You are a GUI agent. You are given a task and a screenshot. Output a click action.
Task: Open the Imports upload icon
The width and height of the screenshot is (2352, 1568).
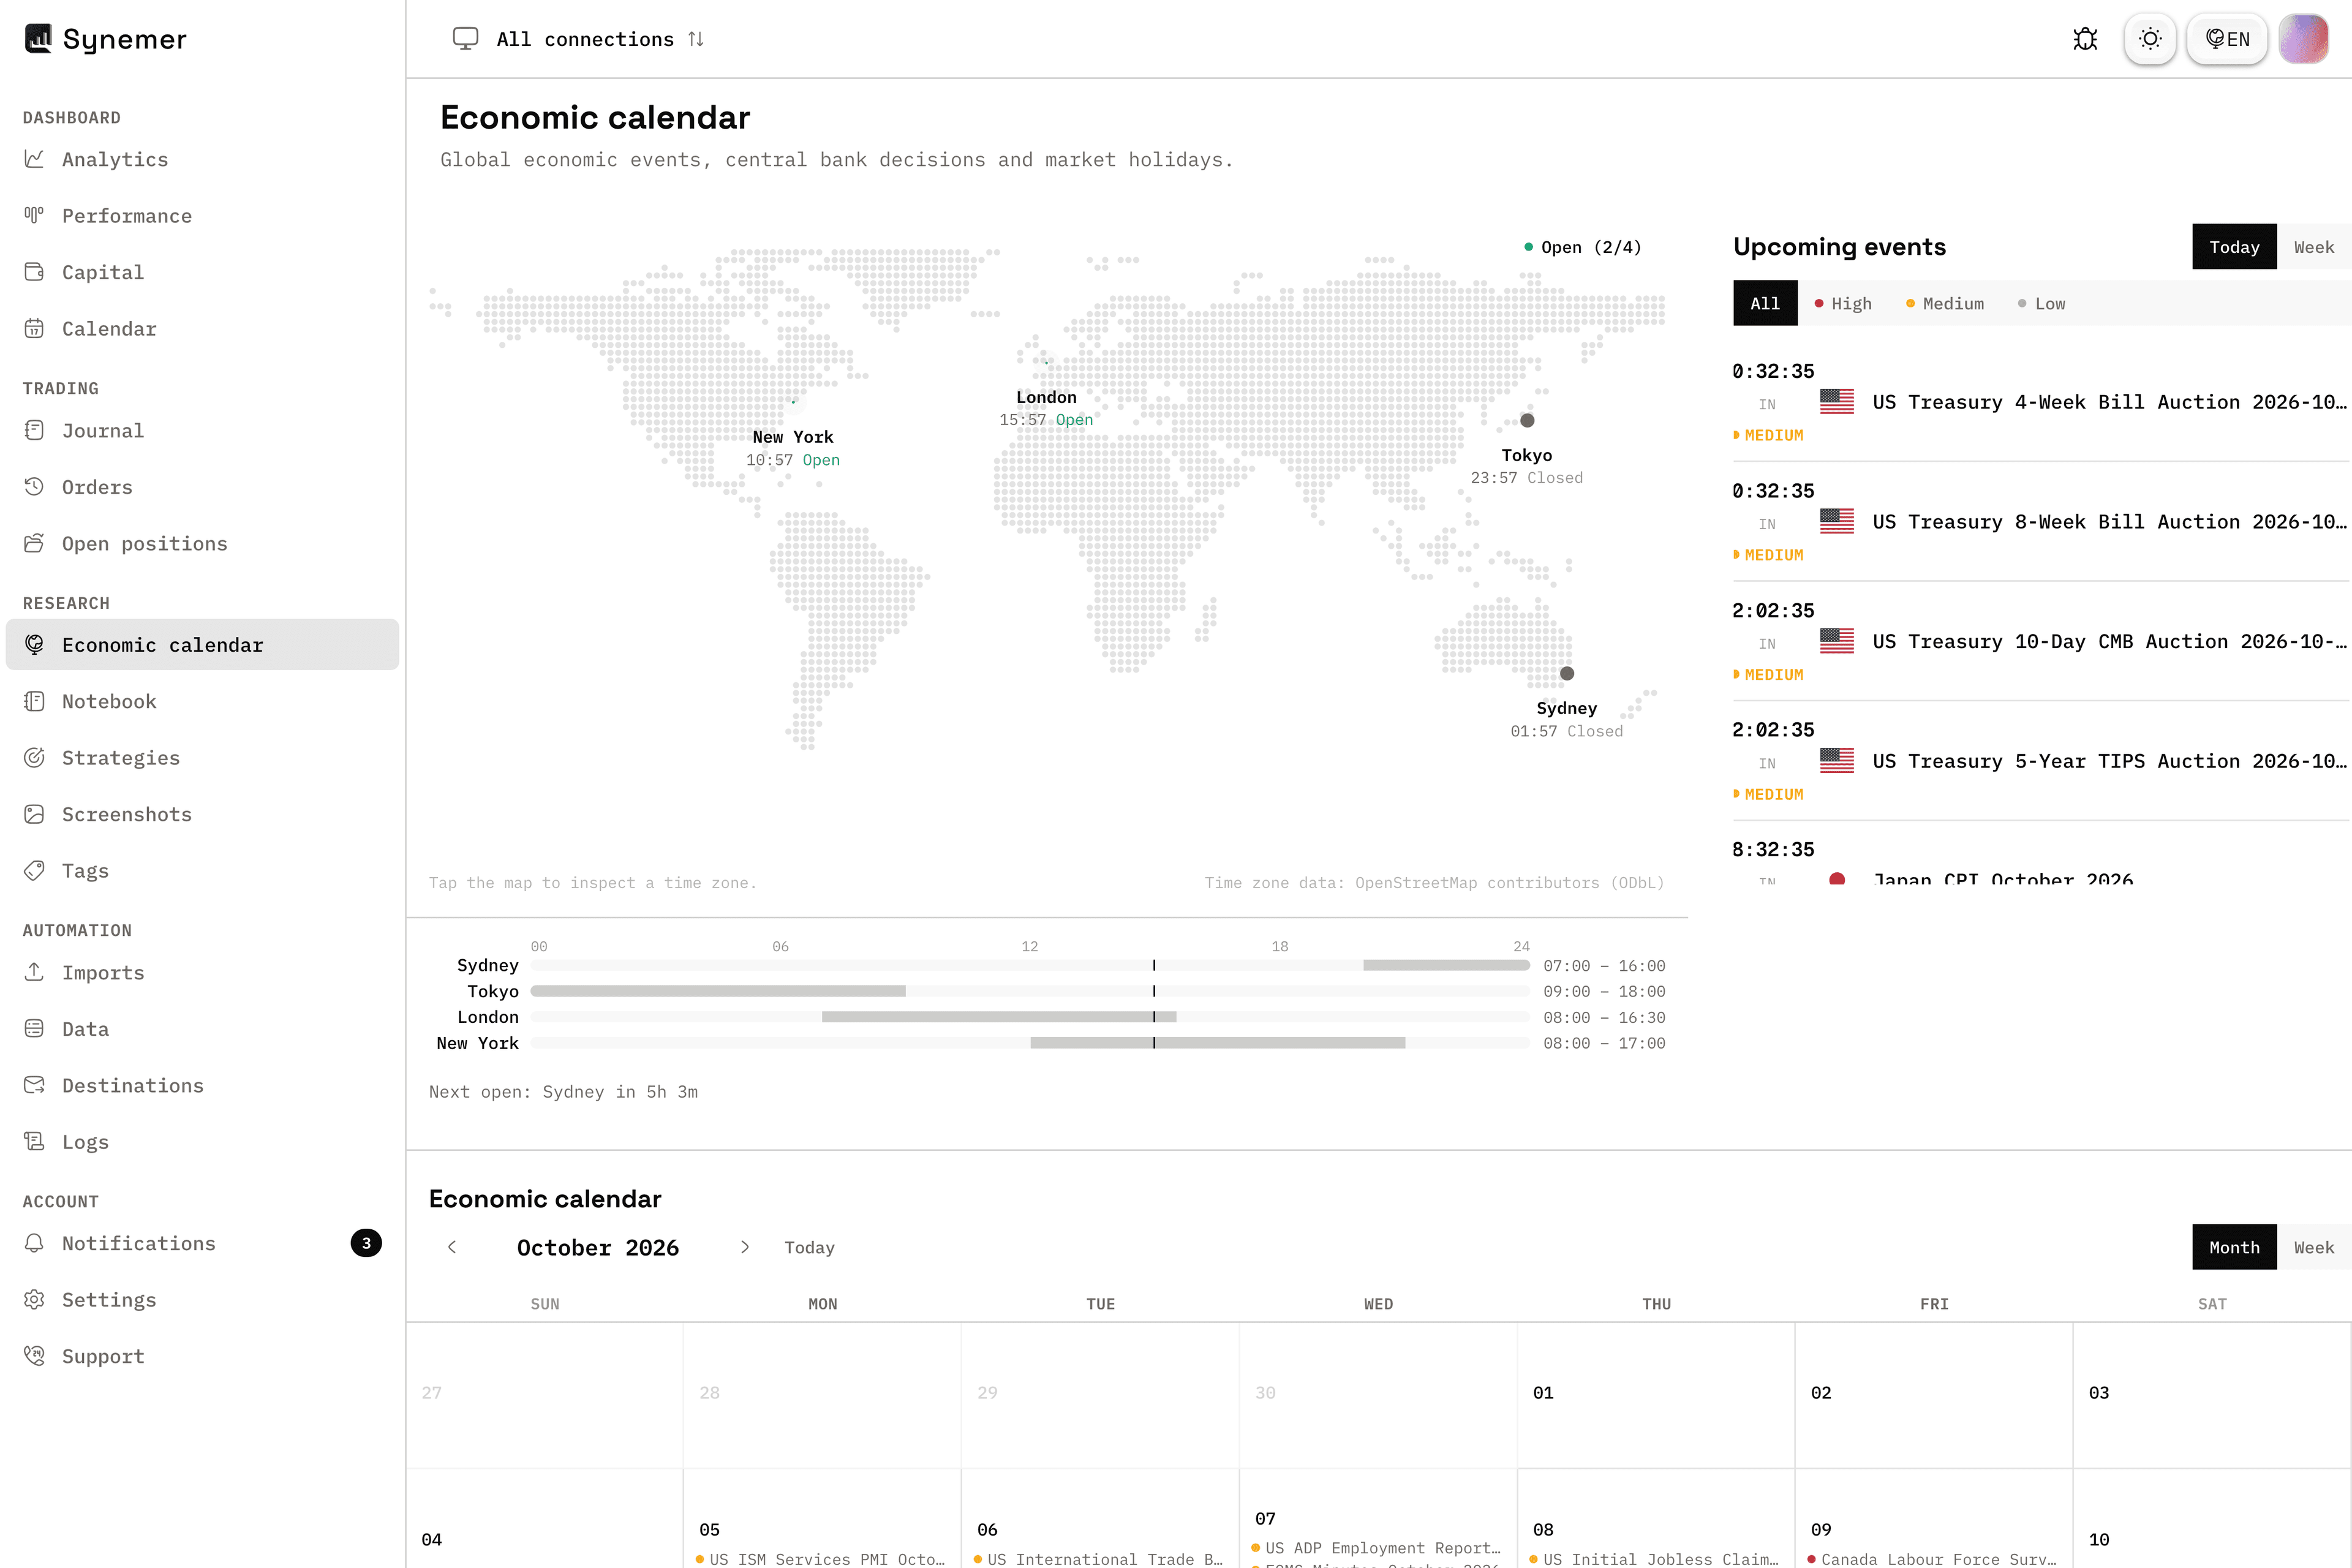click(x=34, y=972)
